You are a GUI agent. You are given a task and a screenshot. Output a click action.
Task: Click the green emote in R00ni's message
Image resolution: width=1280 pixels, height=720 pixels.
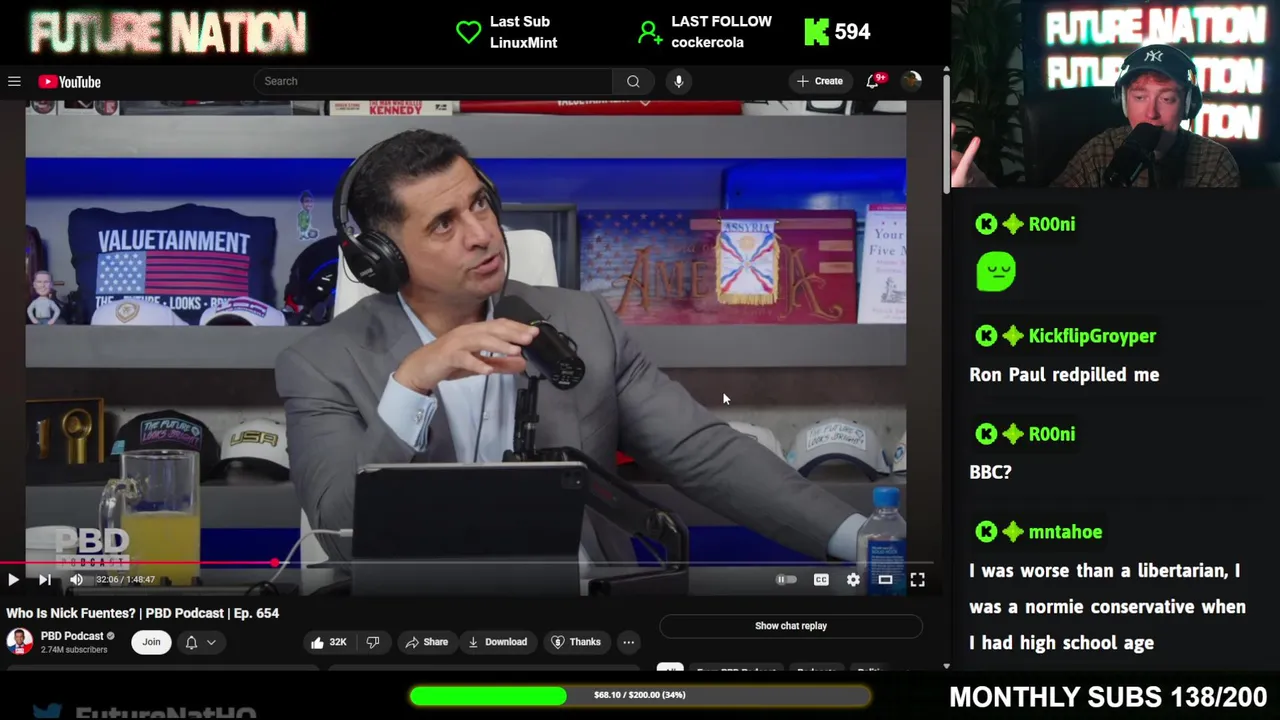click(996, 271)
